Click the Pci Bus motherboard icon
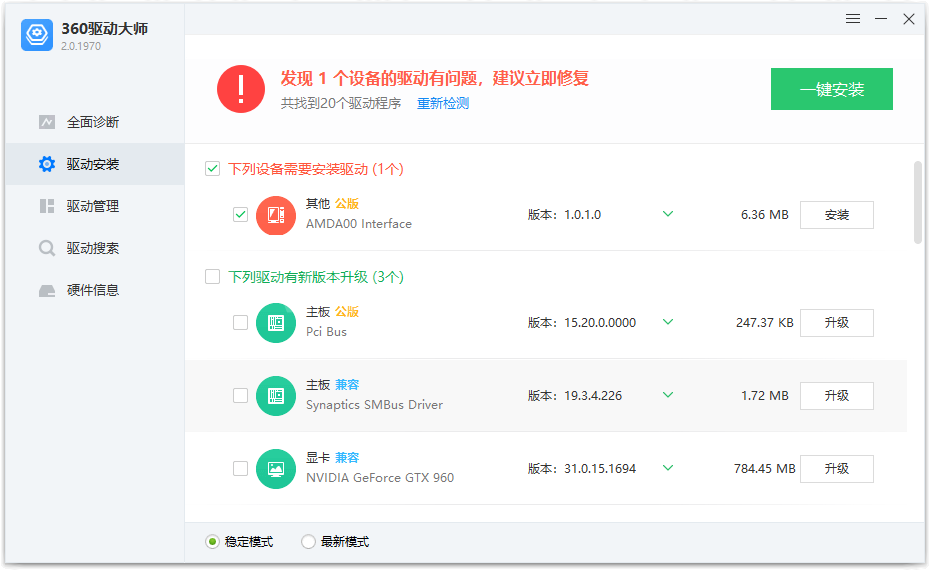The height and width of the screenshot is (570, 930). coord(276,323)
